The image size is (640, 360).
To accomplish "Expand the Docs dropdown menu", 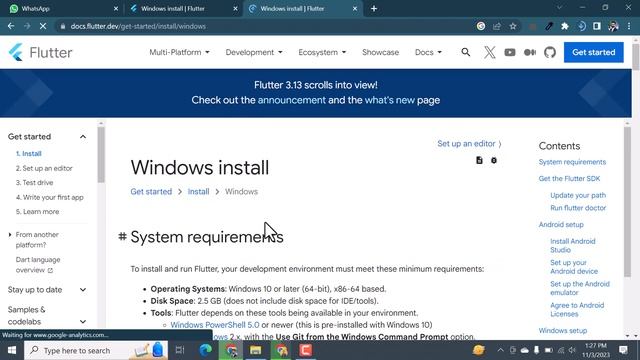I will pos(428,52).
